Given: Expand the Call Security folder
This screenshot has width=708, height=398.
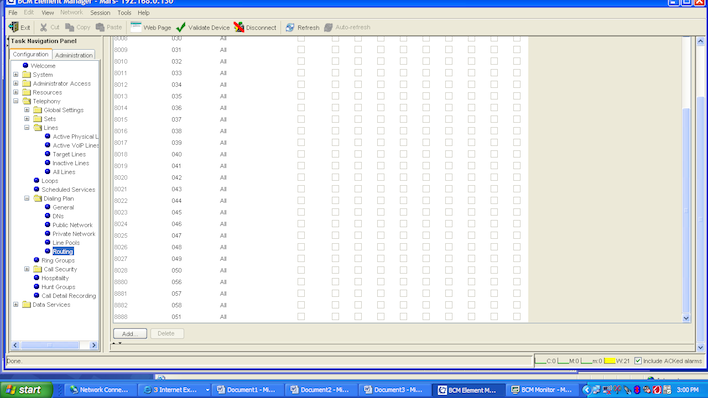Looking at the screenshot, I should click(x=27, y=269).
